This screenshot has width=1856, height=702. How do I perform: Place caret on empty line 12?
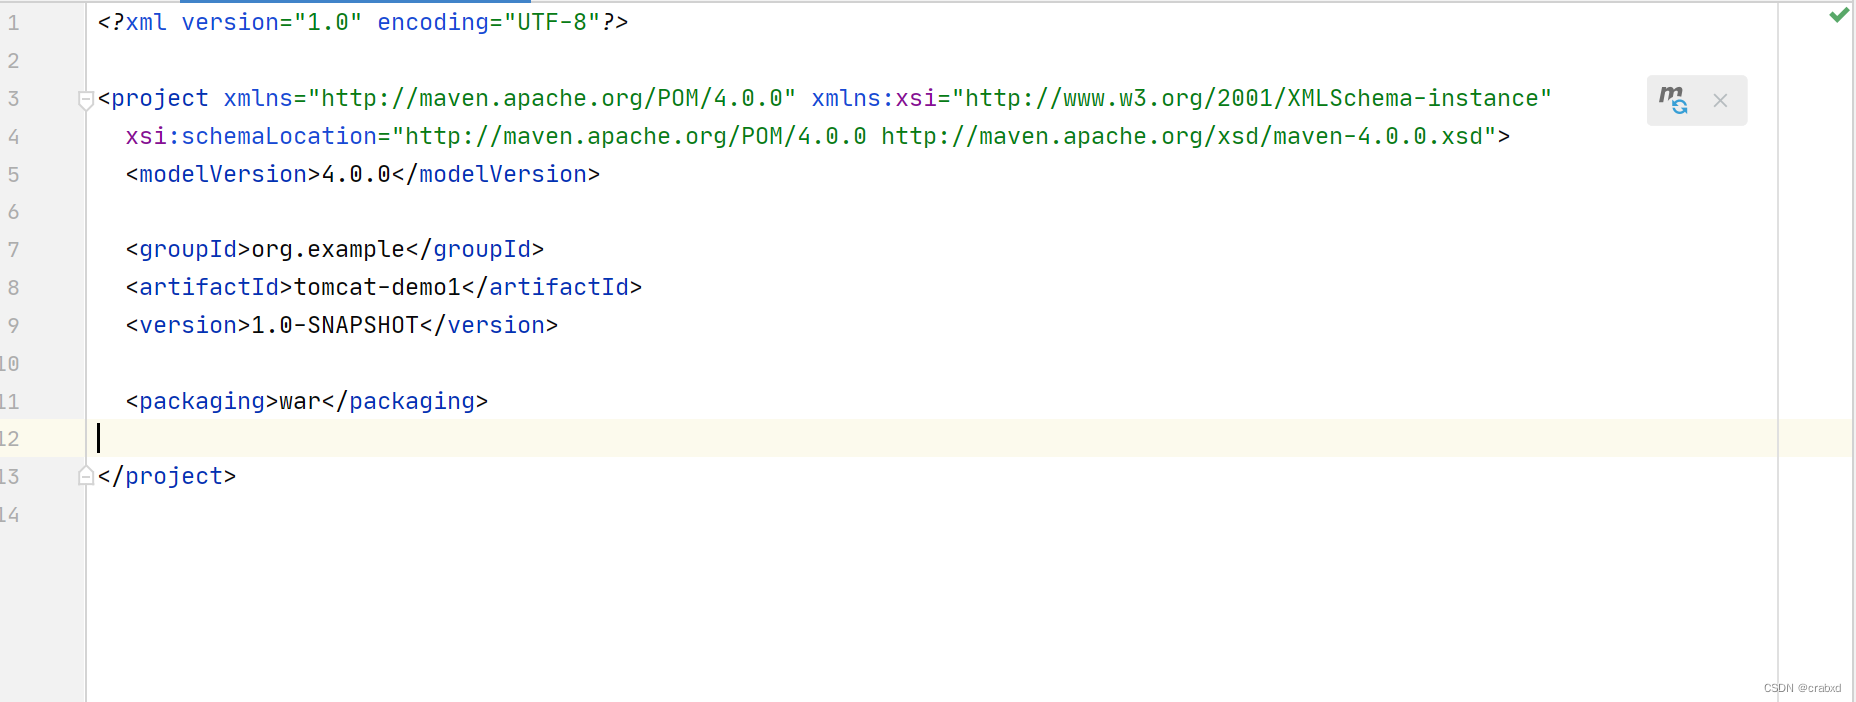(968, 438)
